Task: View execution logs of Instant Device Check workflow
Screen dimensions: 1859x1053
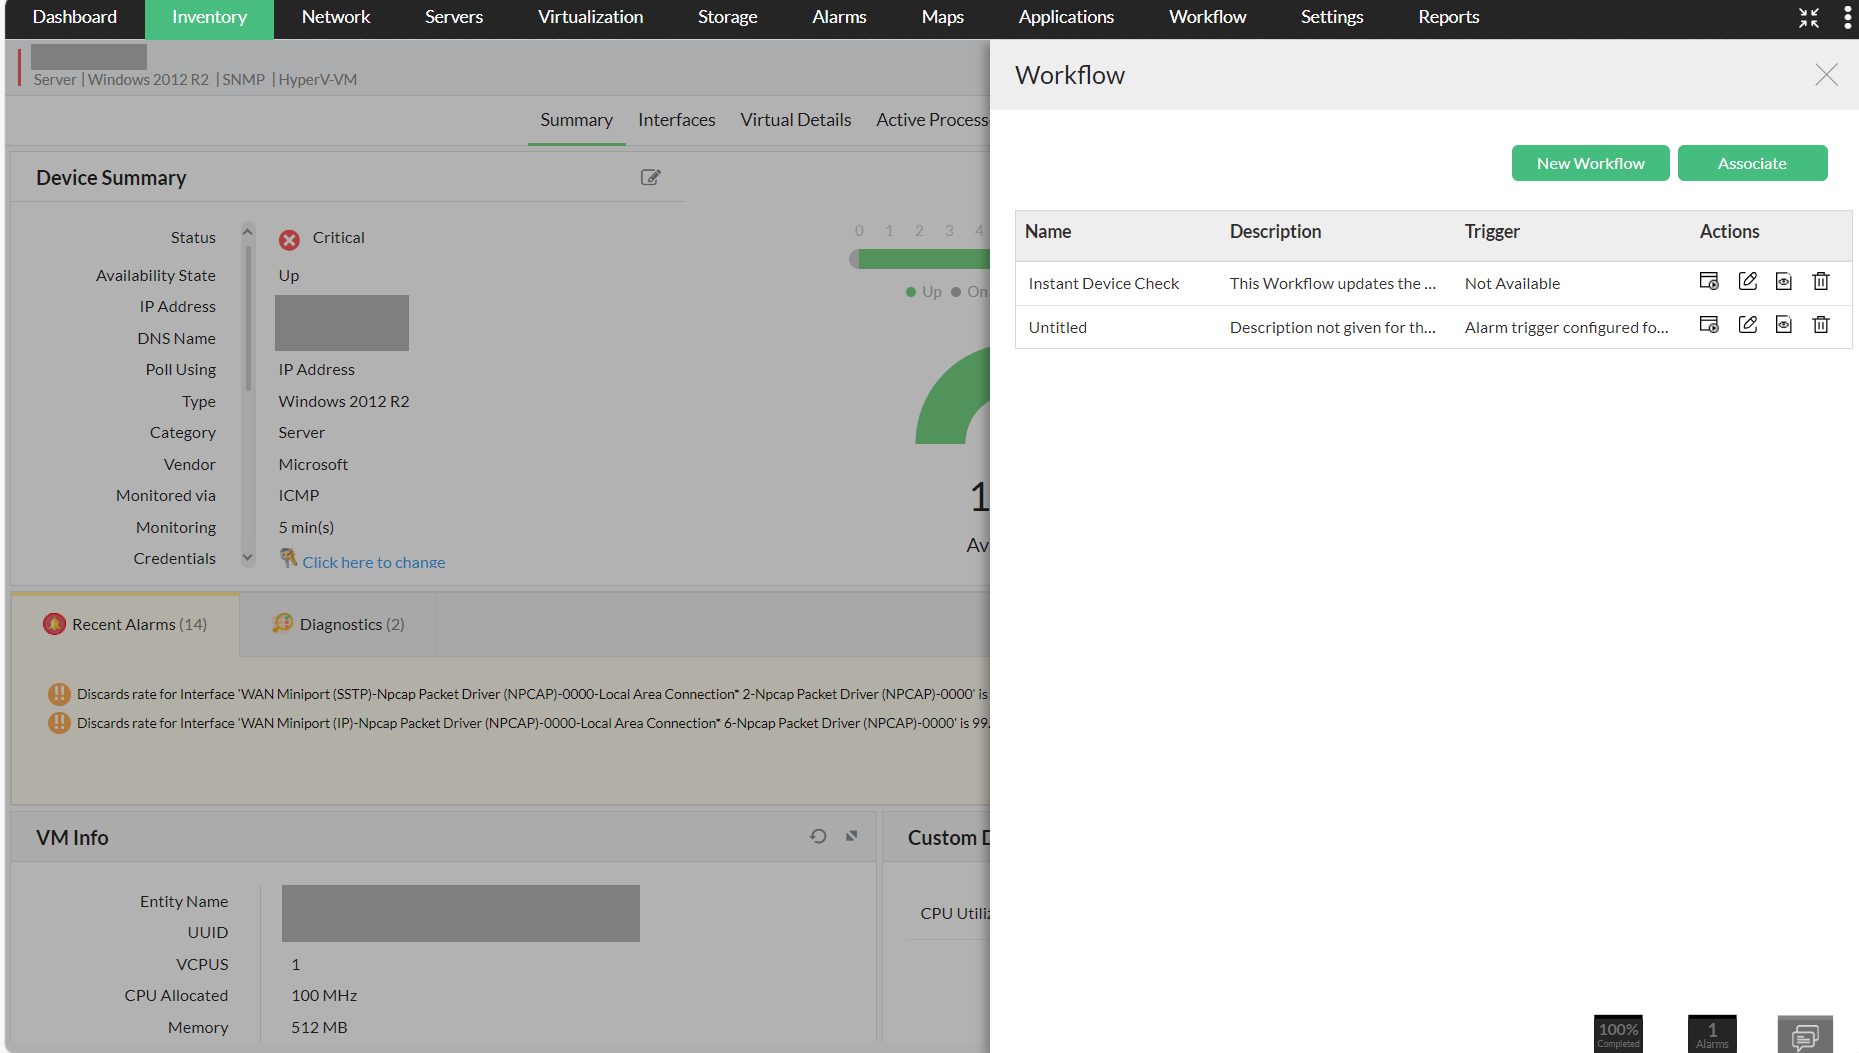Action: coord(1784,281)
